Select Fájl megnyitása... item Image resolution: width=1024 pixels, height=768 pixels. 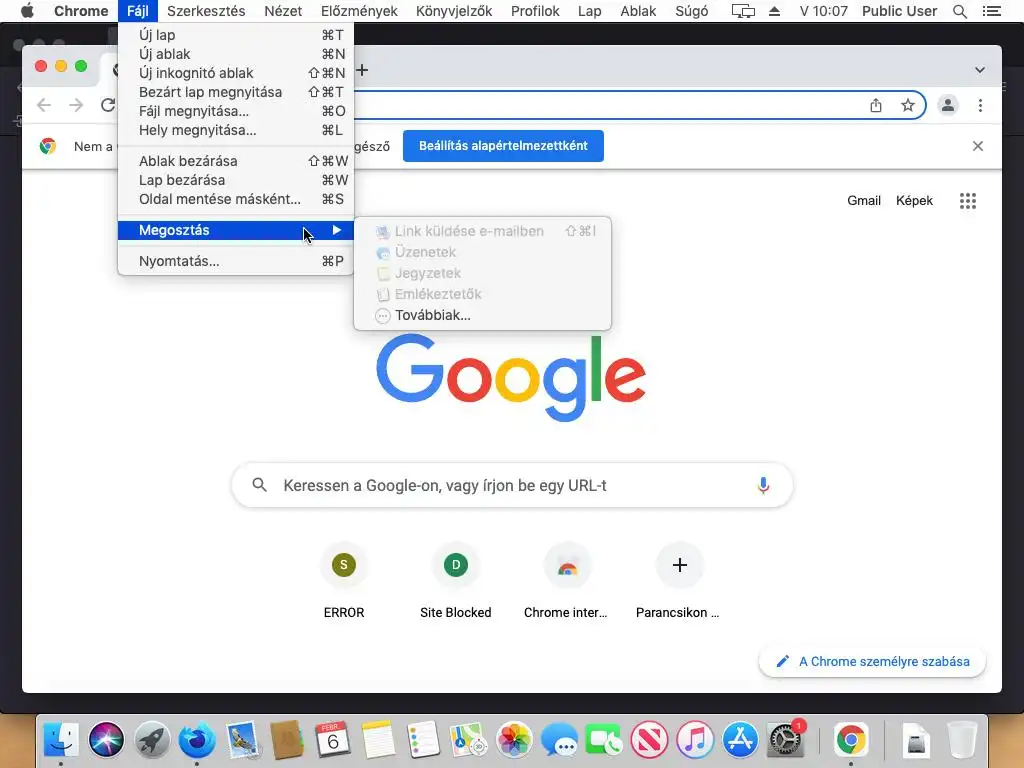point(236,111)
